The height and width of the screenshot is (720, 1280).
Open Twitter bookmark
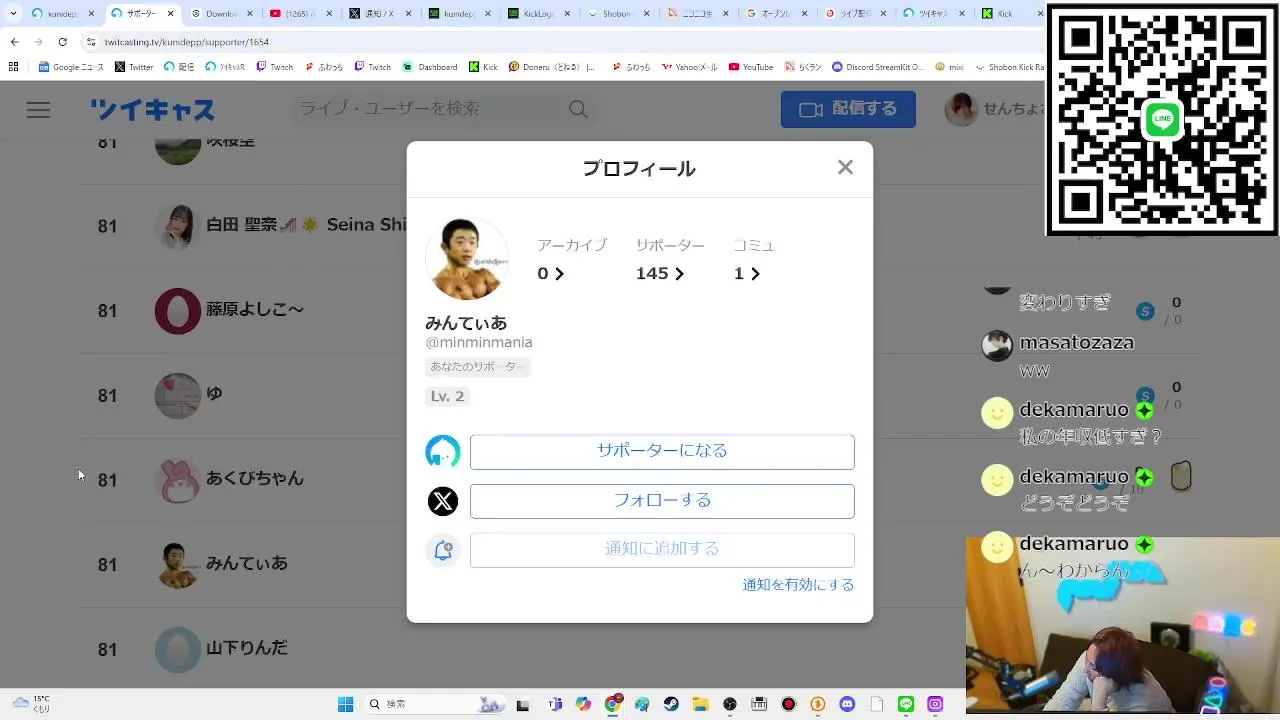tap(134, 67)
